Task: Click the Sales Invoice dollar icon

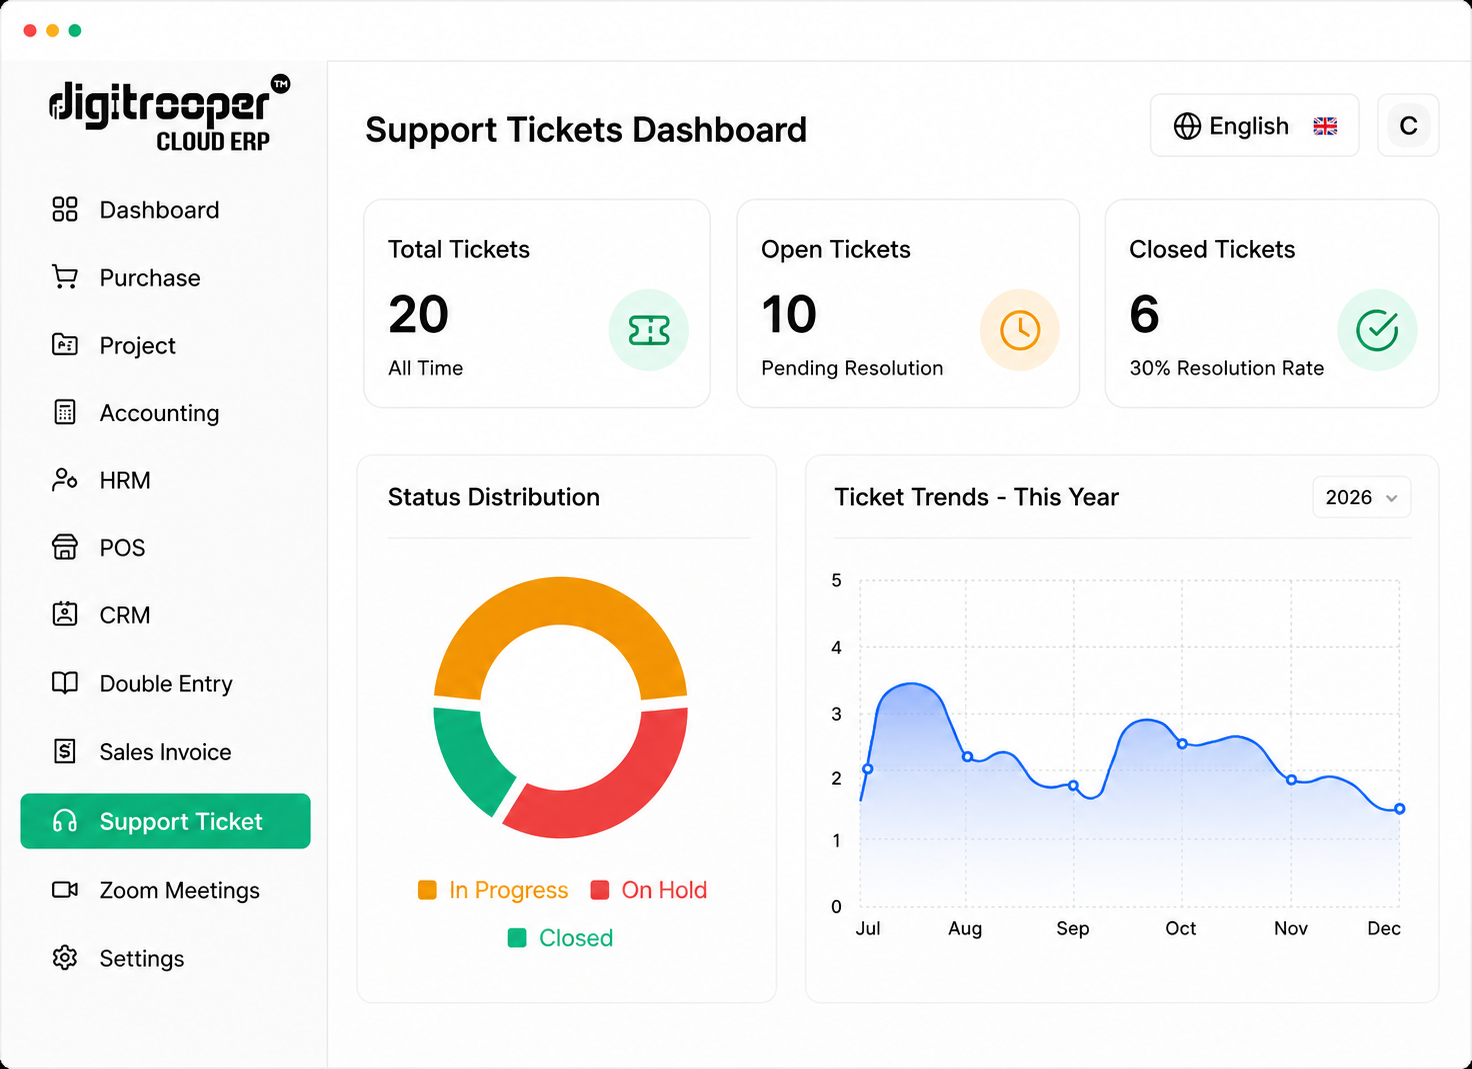Action: tap(65, 751)
